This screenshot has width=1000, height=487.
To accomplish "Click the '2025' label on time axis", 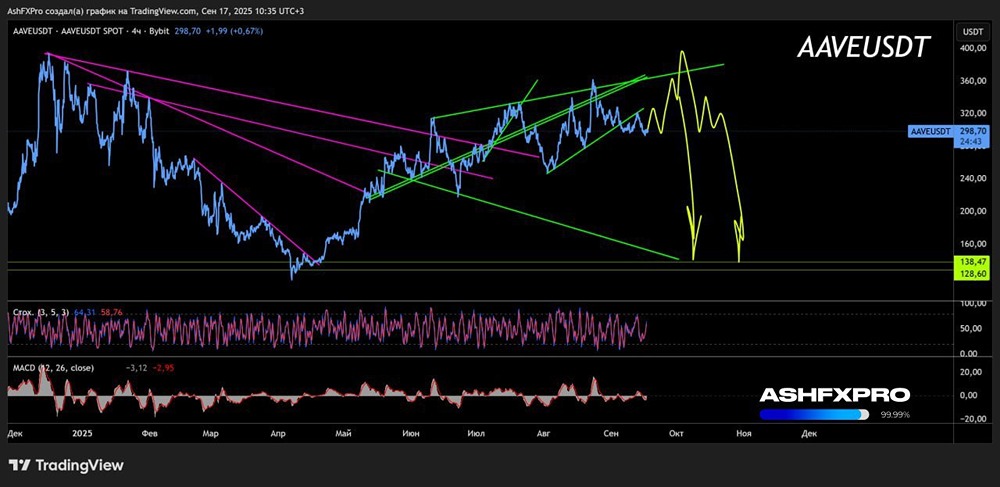I will point(82,434).
